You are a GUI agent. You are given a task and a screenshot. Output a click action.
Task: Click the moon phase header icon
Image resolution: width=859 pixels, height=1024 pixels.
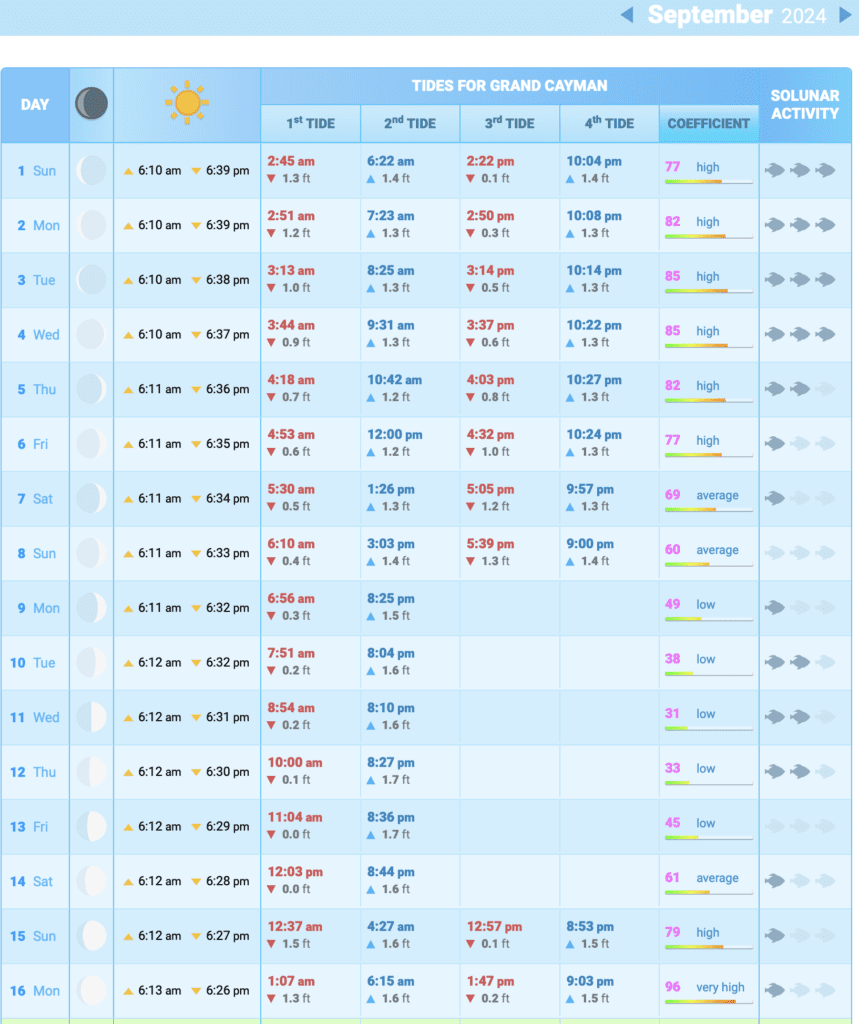click(91, 104)
